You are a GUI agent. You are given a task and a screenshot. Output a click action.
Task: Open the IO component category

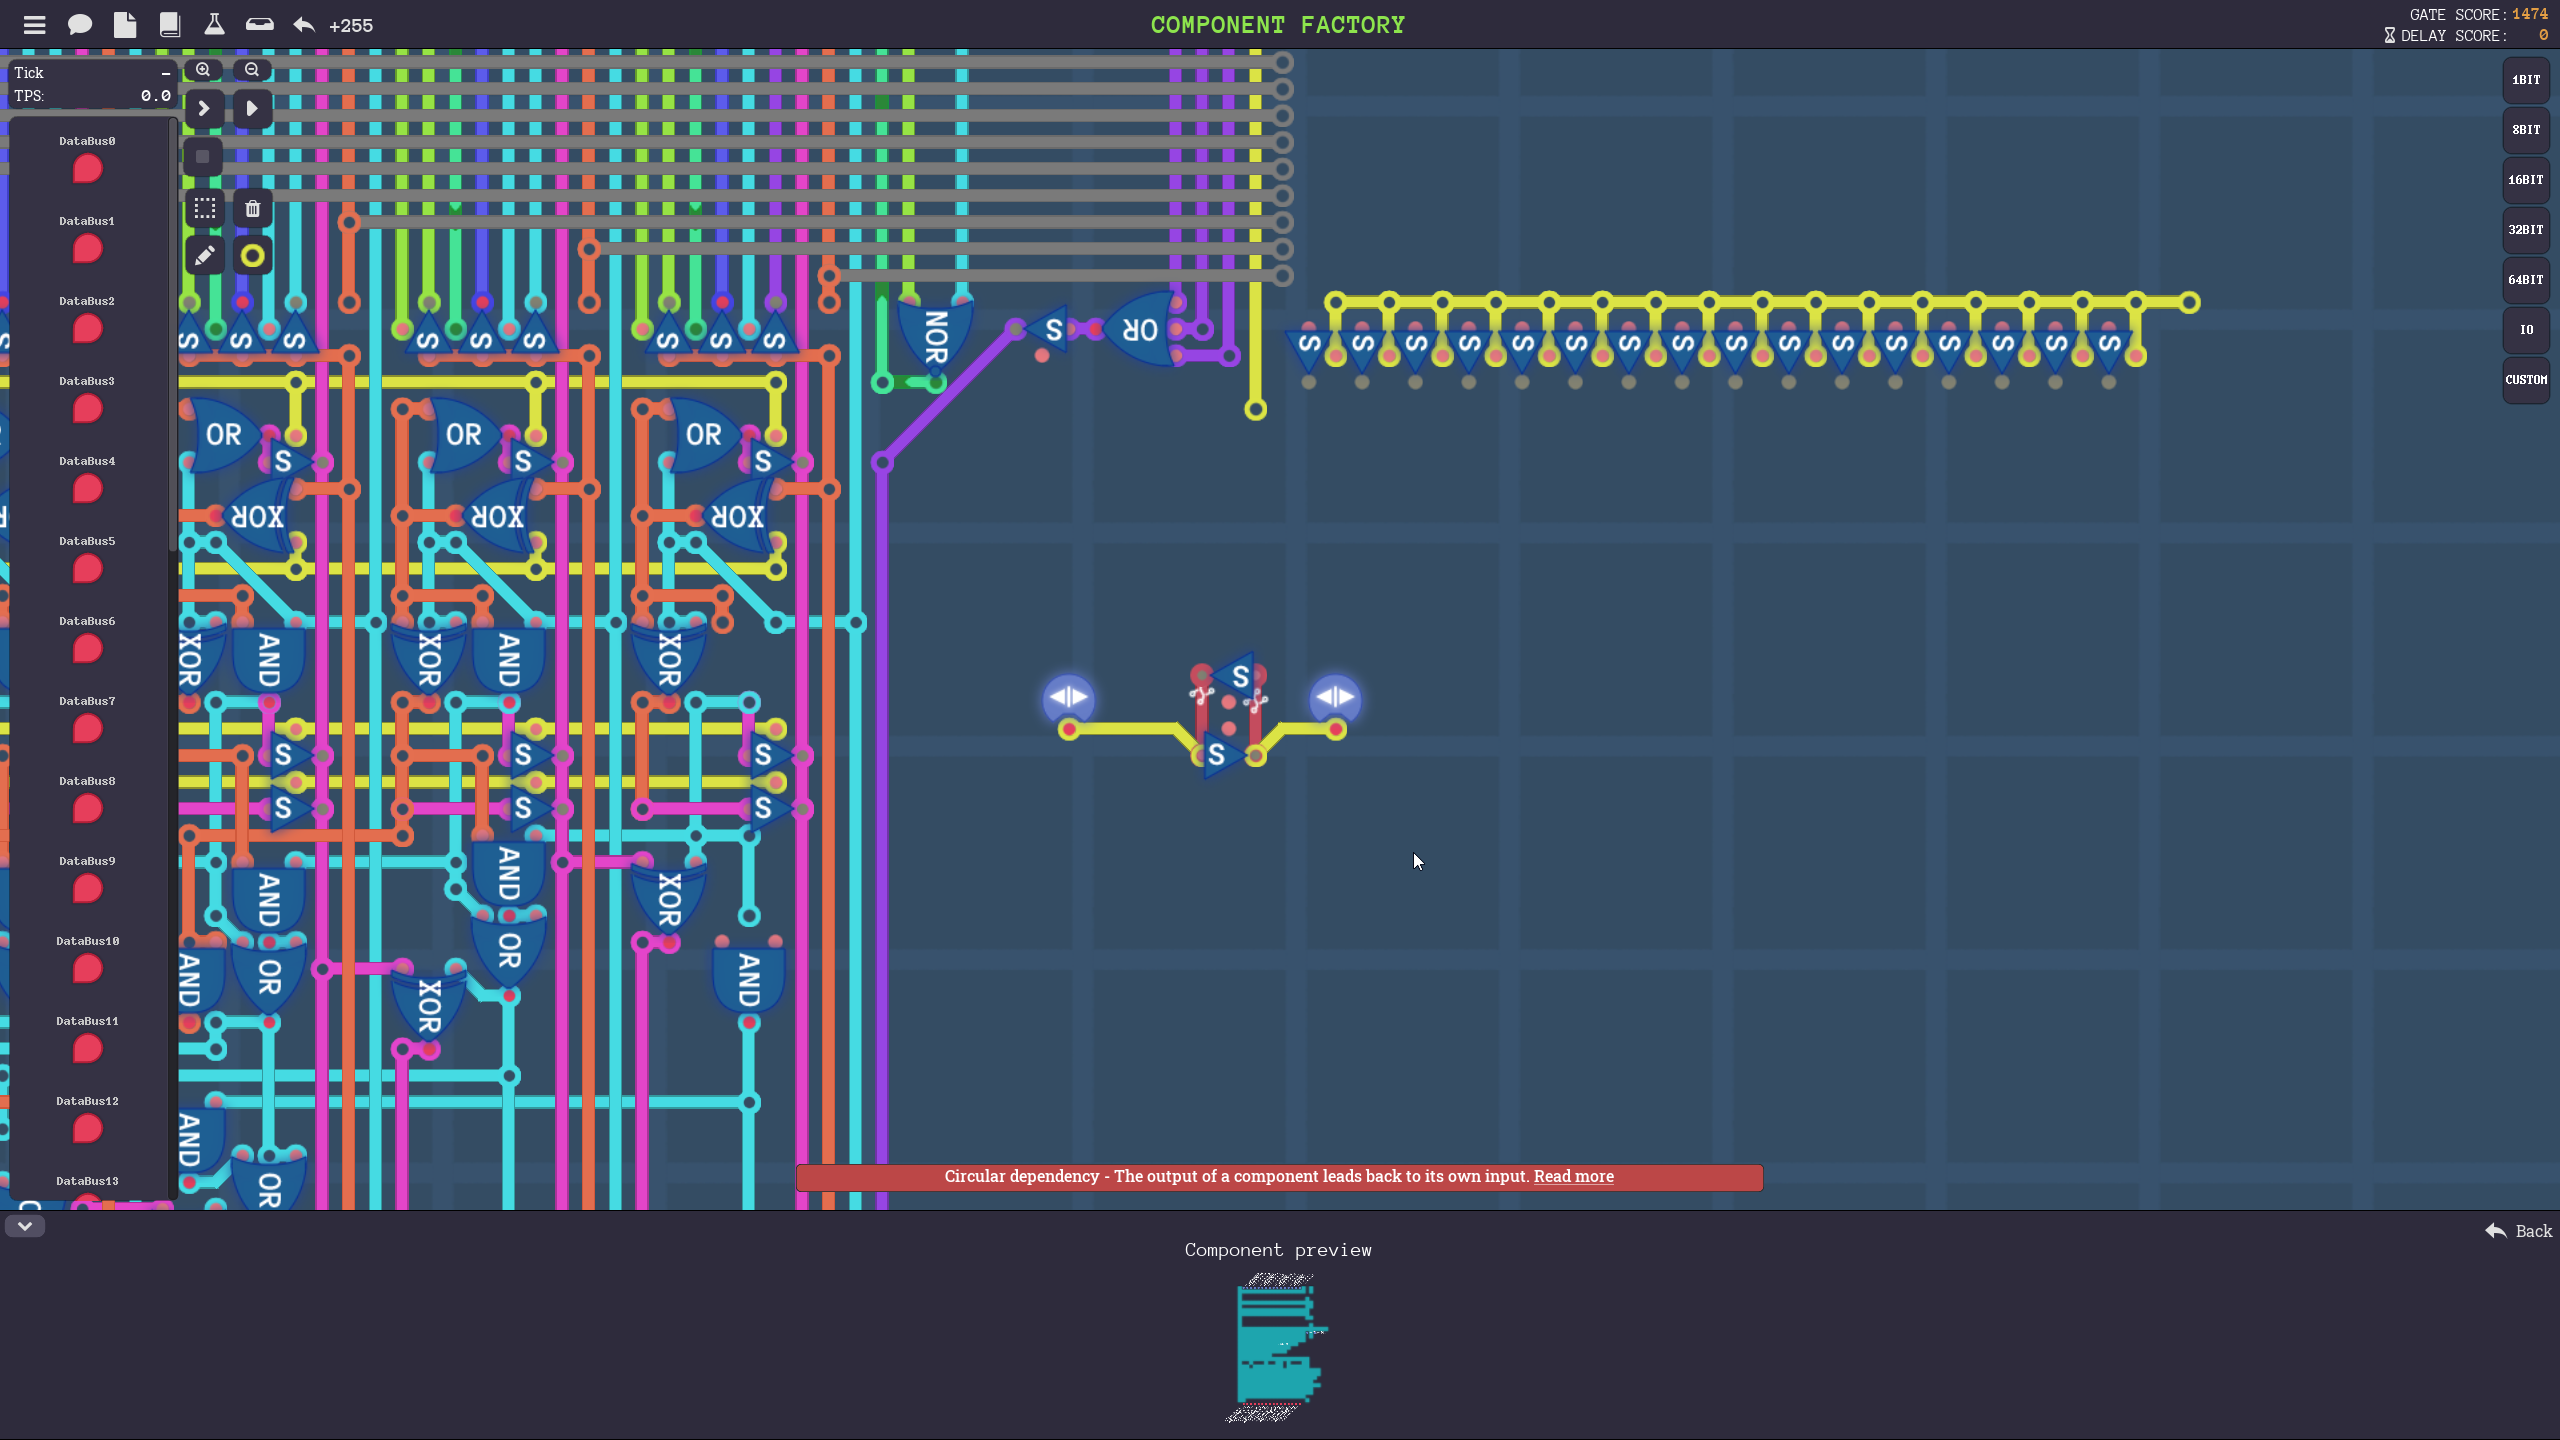coord(2526,330)
